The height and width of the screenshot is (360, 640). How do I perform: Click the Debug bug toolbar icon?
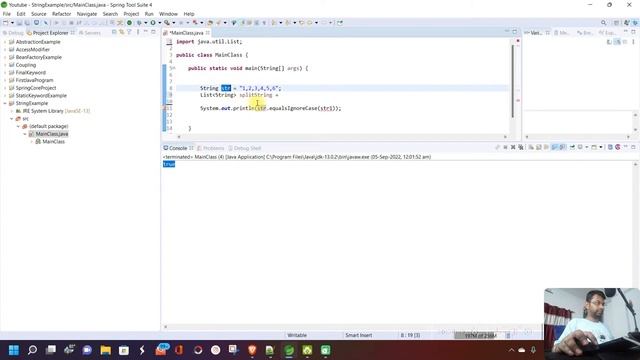click(x=139, y=23)
